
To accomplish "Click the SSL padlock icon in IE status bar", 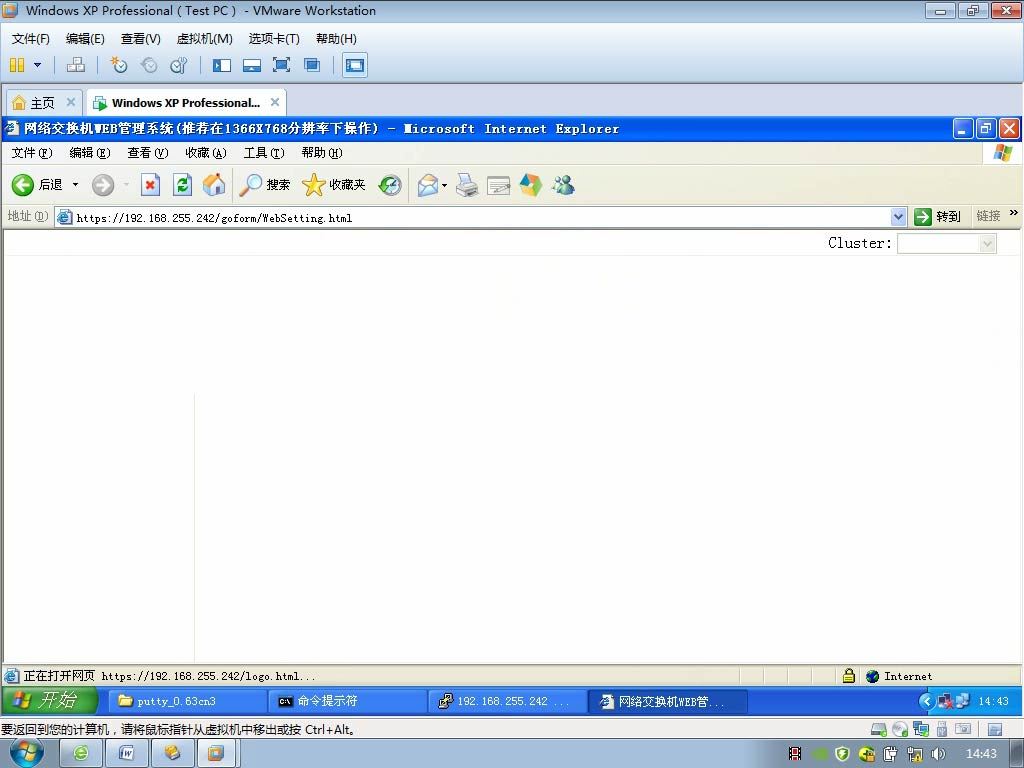I will tap(848, 676).
